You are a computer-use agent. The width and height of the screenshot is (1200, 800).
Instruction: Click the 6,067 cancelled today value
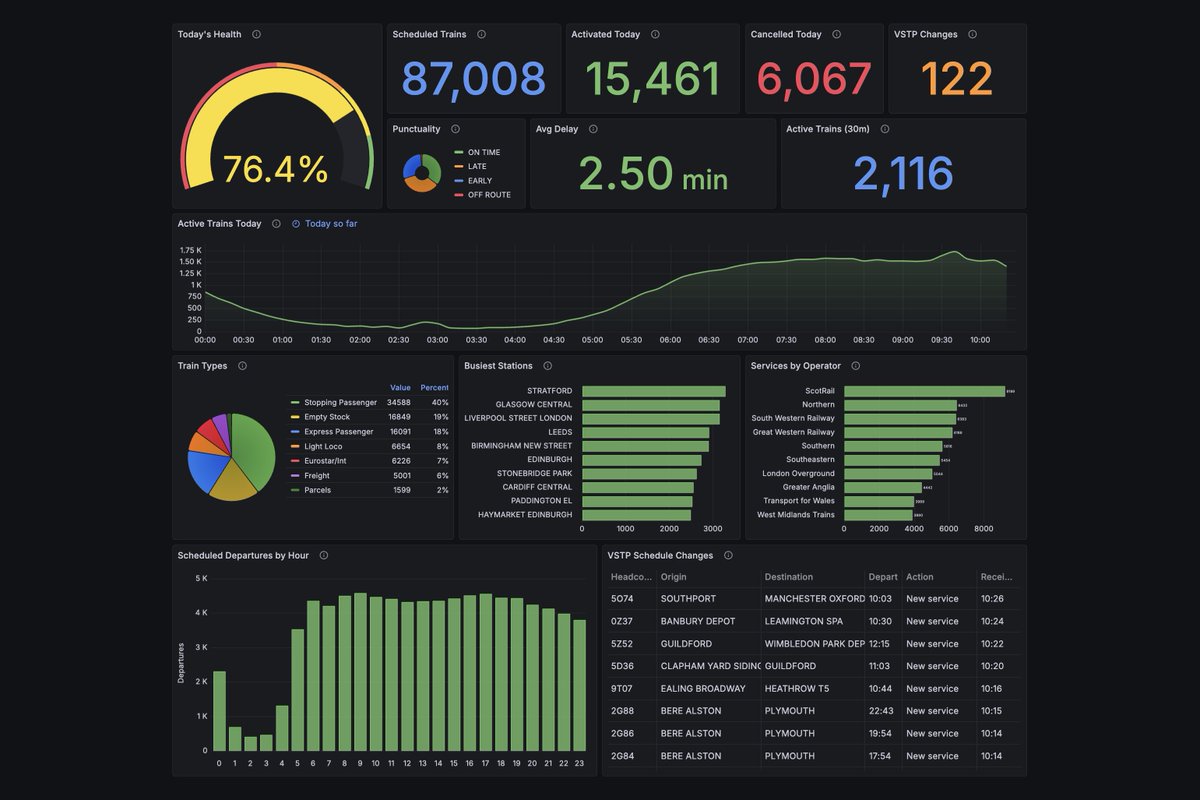point(814,79)
